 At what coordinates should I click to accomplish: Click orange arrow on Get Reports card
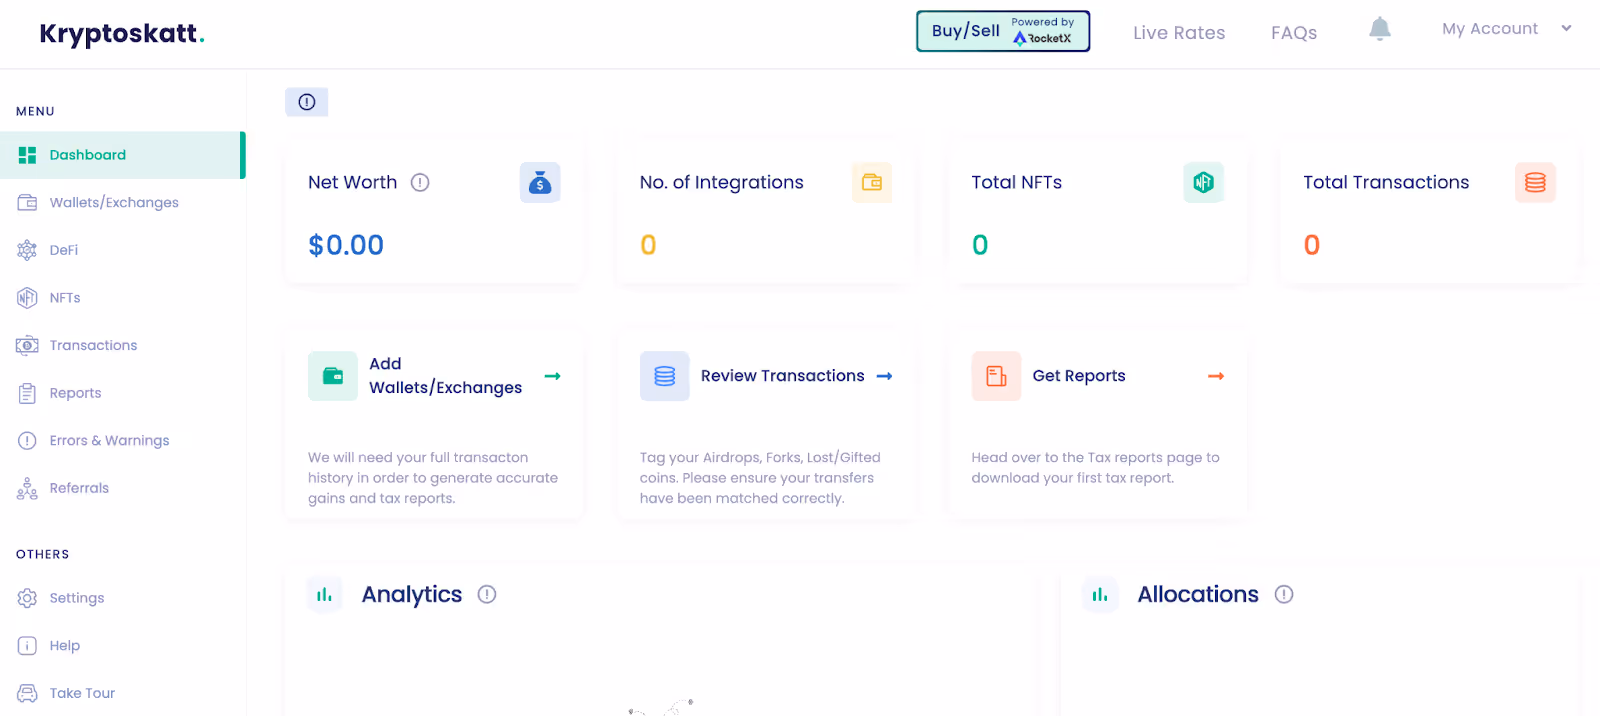coord(1216,376)
